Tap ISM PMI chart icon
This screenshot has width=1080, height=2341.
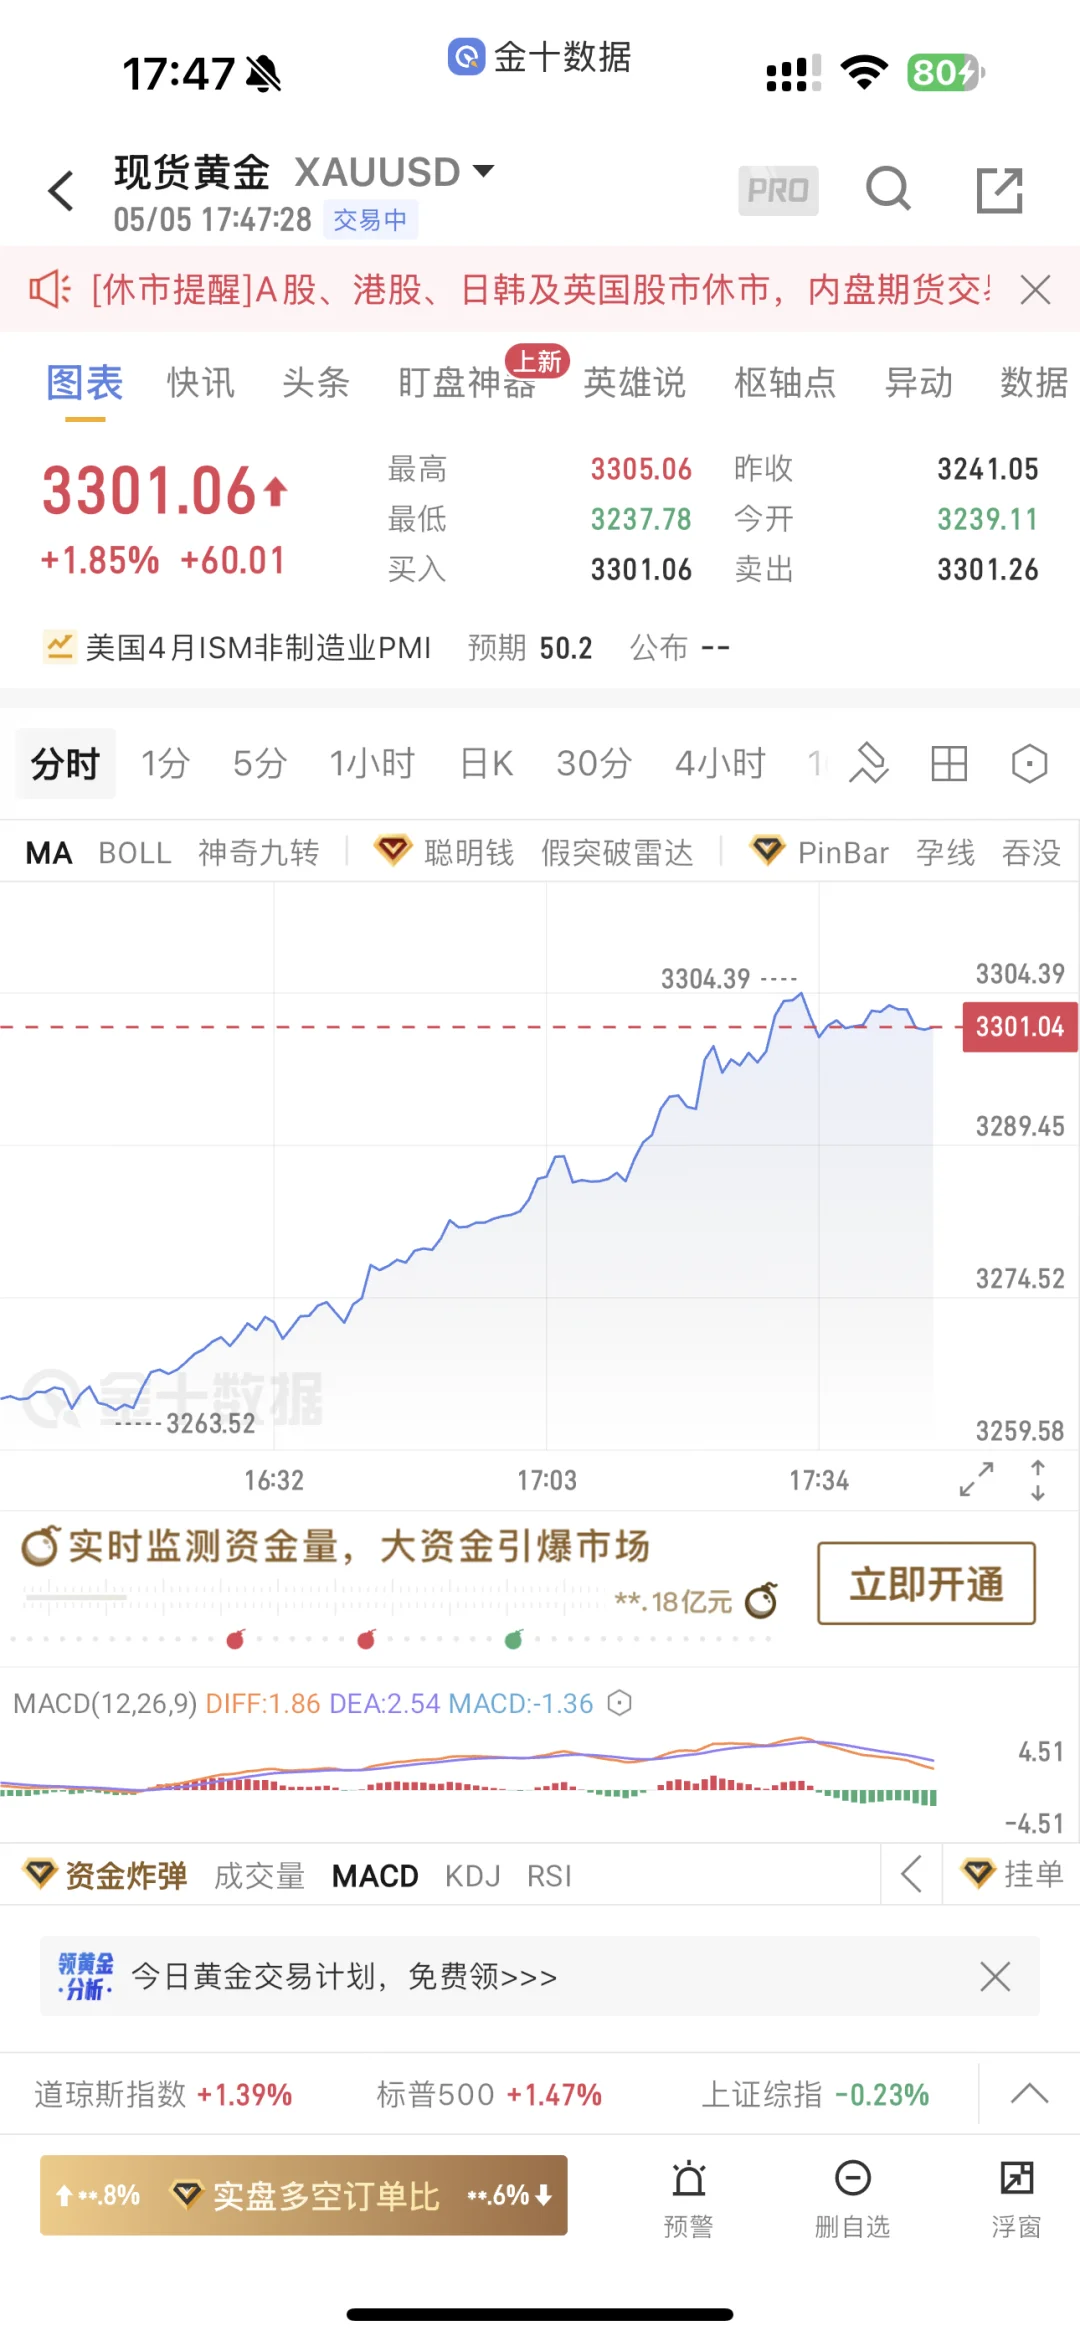60,647
